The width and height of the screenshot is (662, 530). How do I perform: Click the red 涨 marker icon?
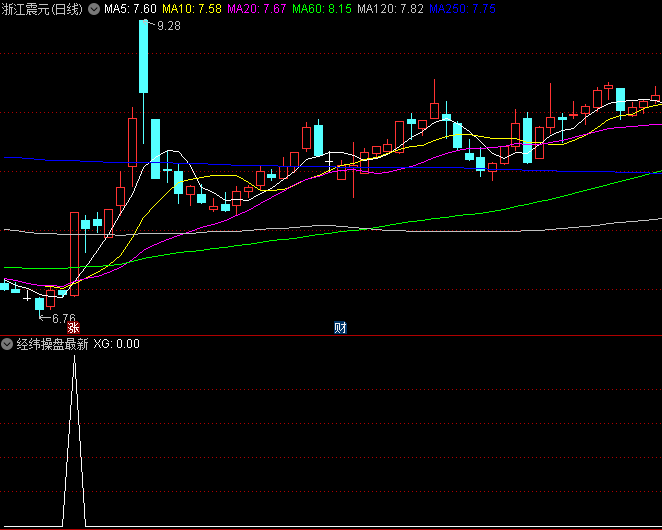[x=72, y=327]
